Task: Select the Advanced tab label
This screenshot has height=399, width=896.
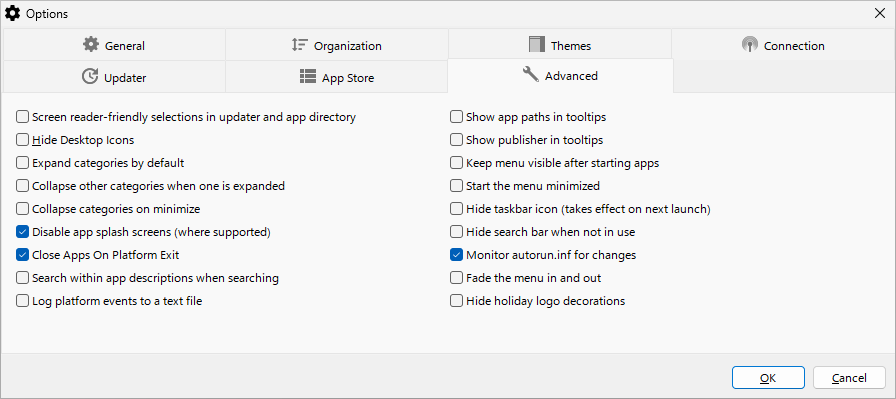Action: click(571, 76)
